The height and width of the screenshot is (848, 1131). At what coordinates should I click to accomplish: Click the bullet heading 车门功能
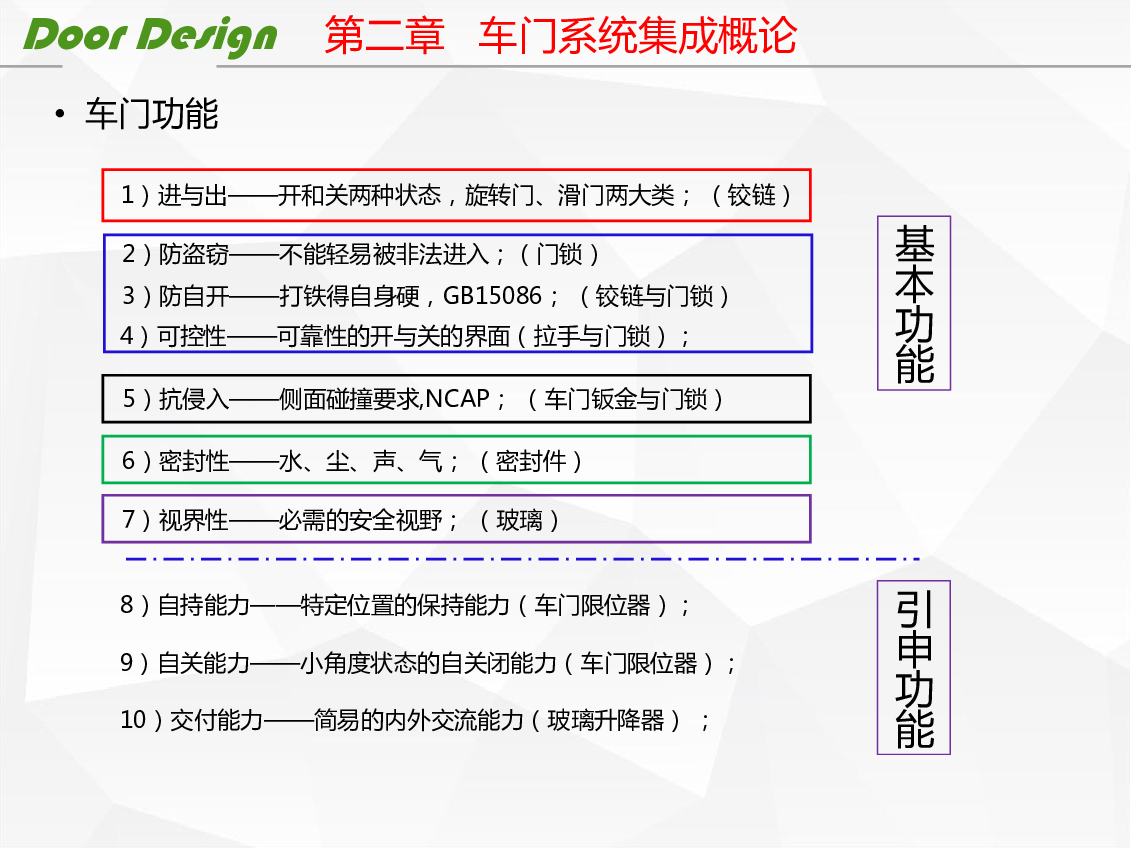(x=151, y=114)
